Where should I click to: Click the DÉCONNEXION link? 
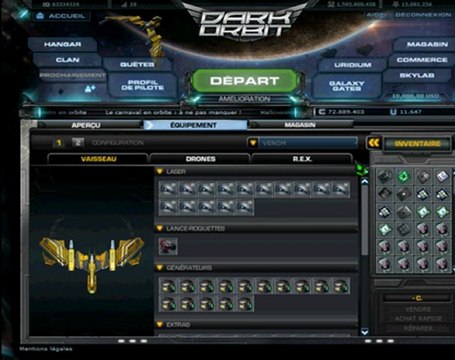(423, 15)
